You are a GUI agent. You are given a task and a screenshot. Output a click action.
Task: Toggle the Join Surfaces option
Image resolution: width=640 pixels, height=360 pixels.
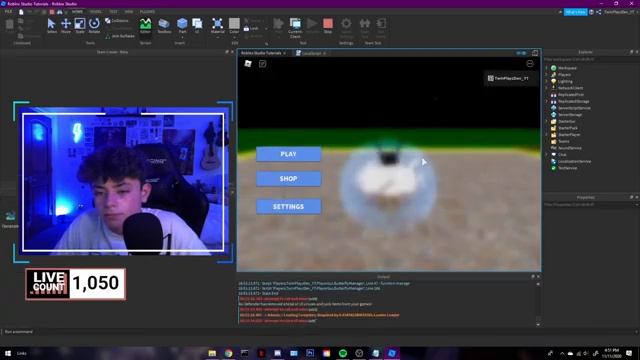(x=120, y=36)
